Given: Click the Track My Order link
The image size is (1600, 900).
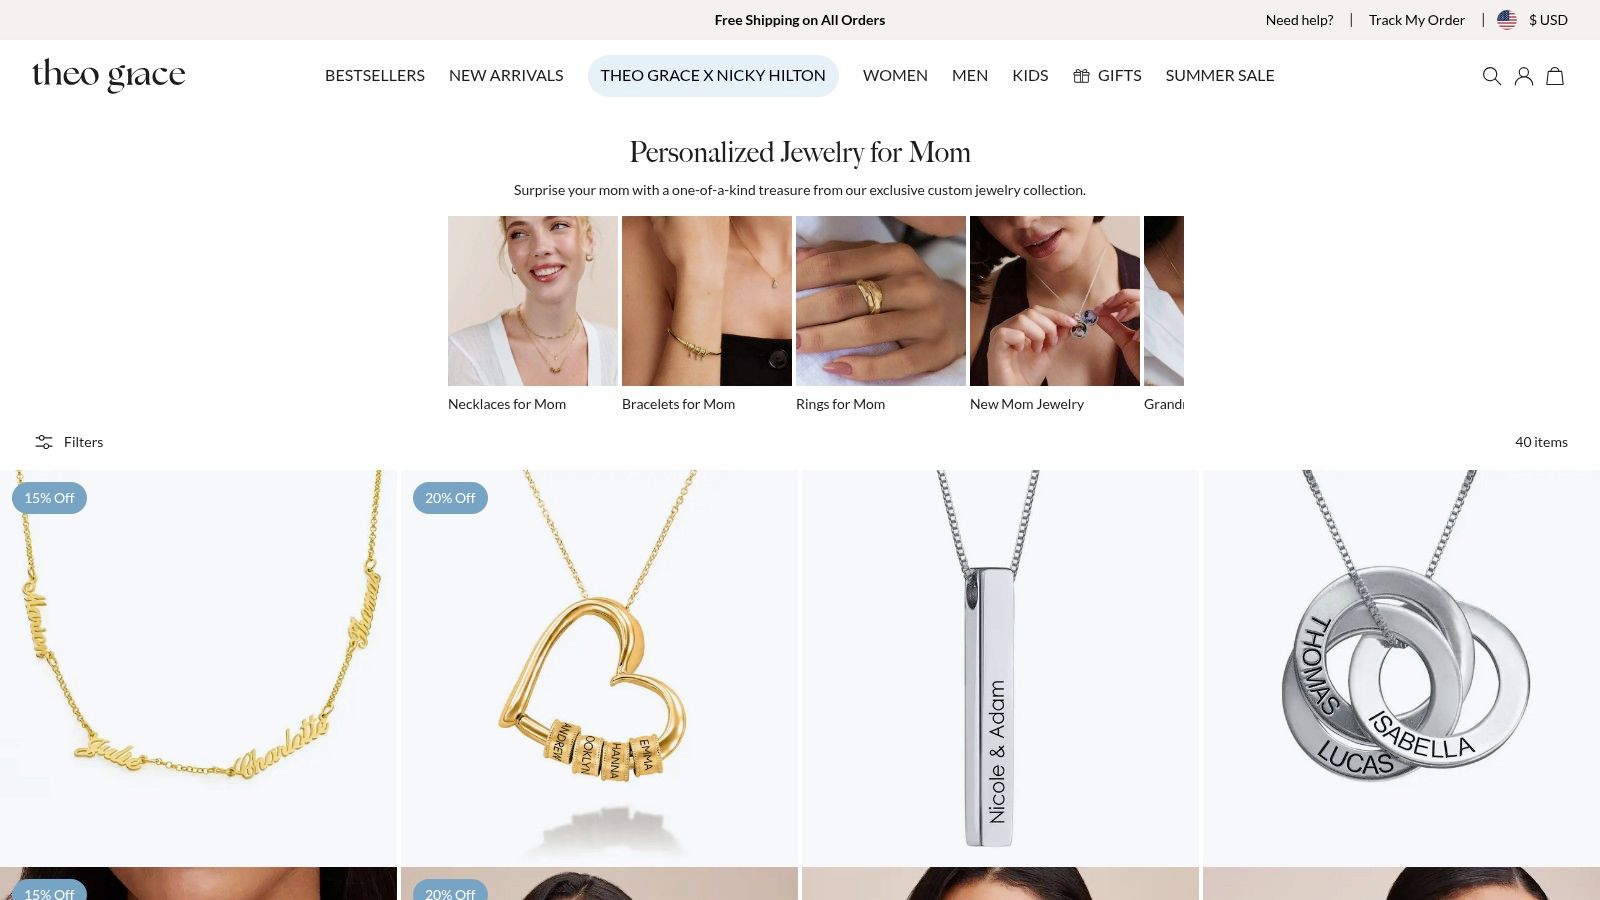Looking at the screenshot, I should point(1416,20).
